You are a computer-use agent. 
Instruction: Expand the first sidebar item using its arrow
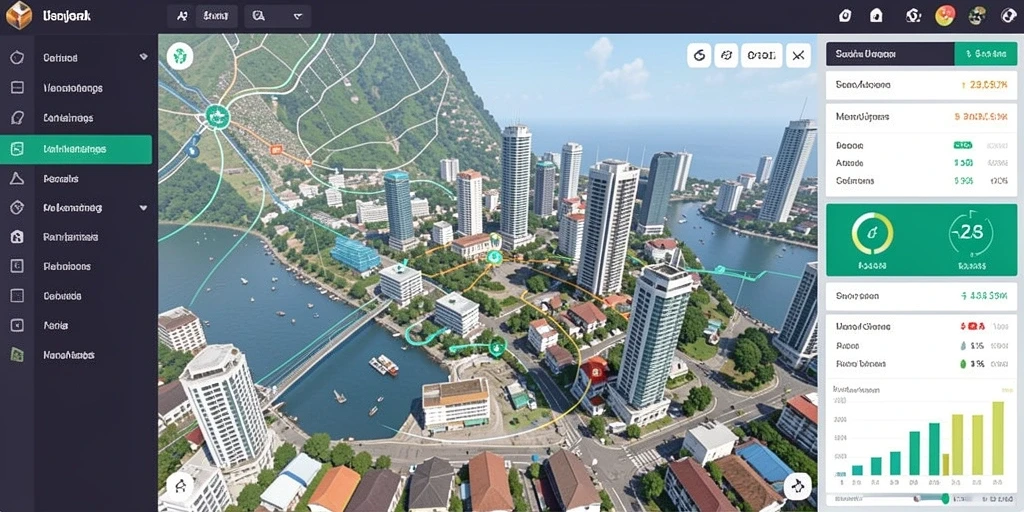click(x=144, y=57)
